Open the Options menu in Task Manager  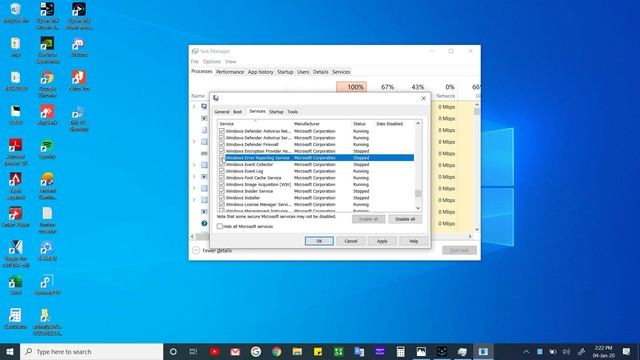pos(211,61)
